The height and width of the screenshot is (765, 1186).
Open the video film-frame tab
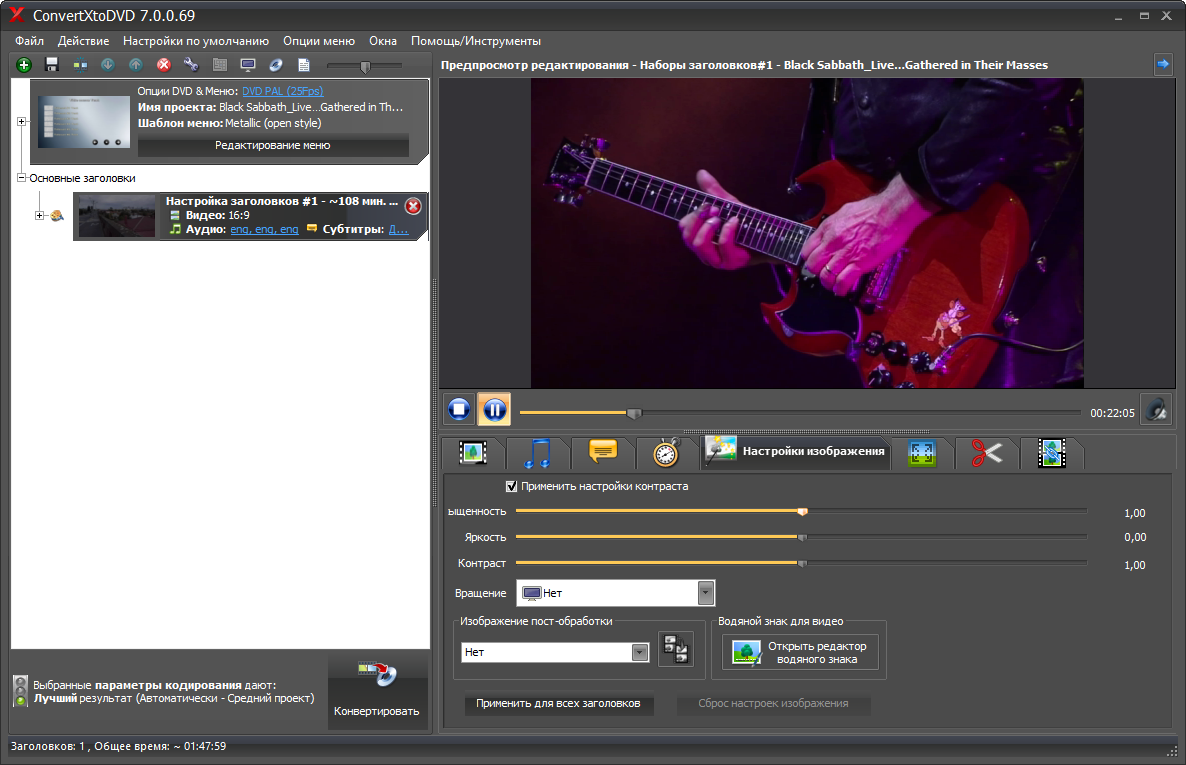tap(473, 453)
